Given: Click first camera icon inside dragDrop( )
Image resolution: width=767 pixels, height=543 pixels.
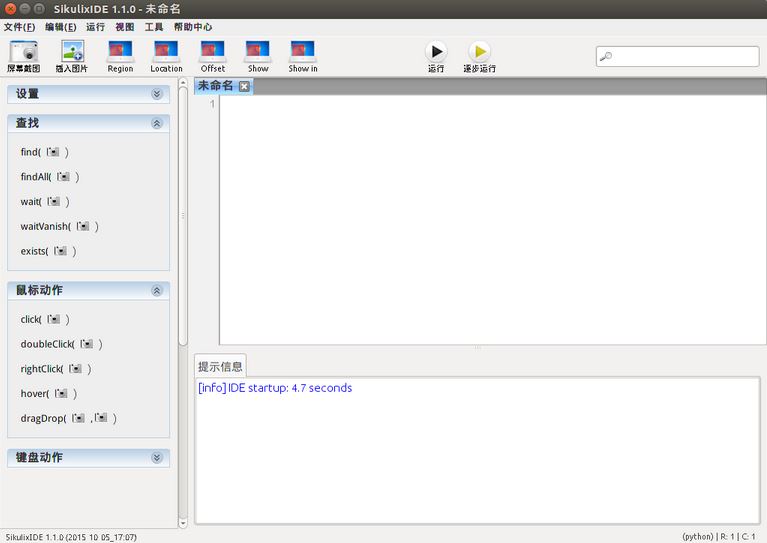Looking at the screenshot, I should [x=78, y=418].
